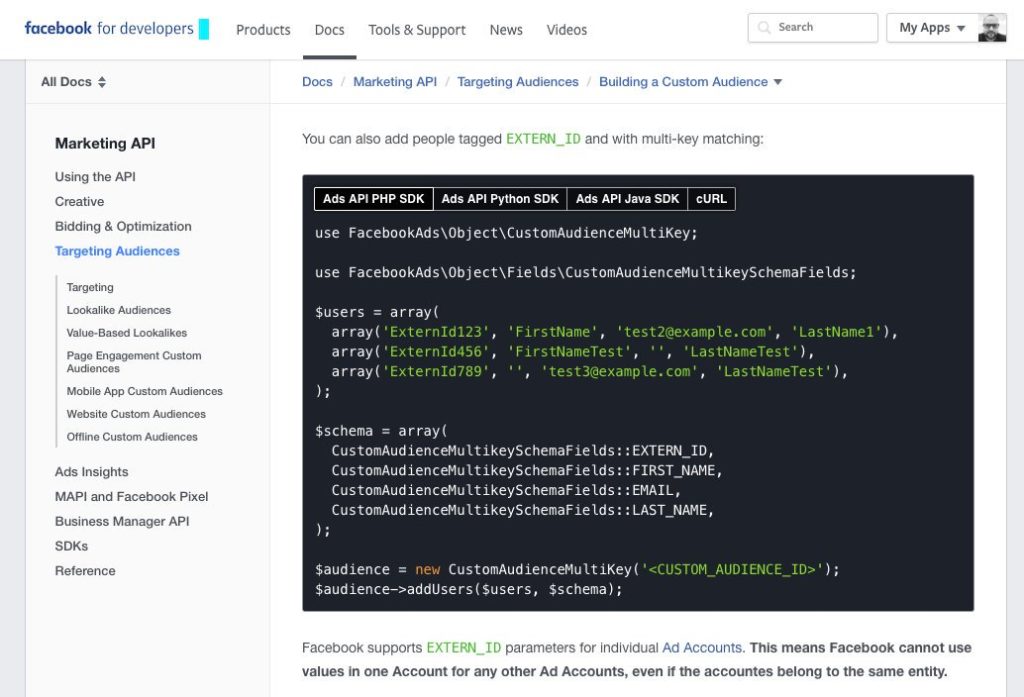Click the $schema = array( code line
1024x697 pixels.
tap(381, 431)
